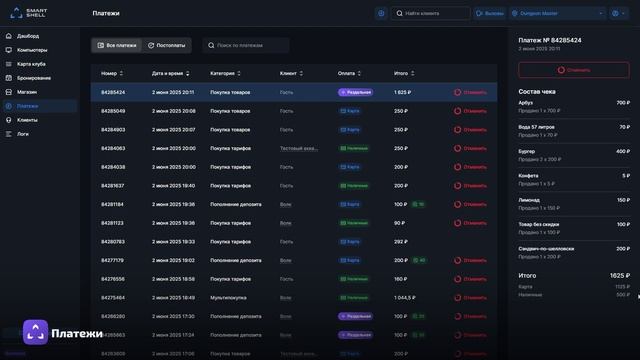
Task: Click cancel icon for payment 84275464
Action: (x=458, y=298)
